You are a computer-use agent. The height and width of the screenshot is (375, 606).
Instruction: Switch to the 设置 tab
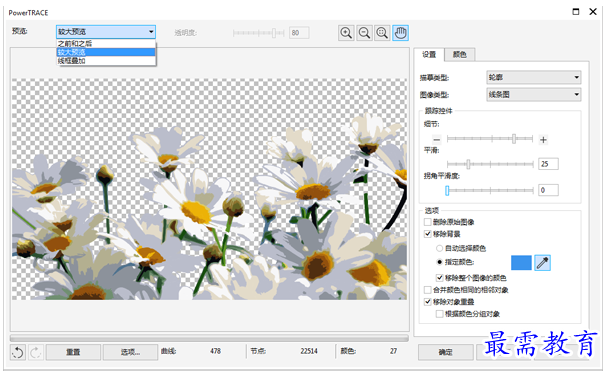pyautogui.click(x=429, y=55)
